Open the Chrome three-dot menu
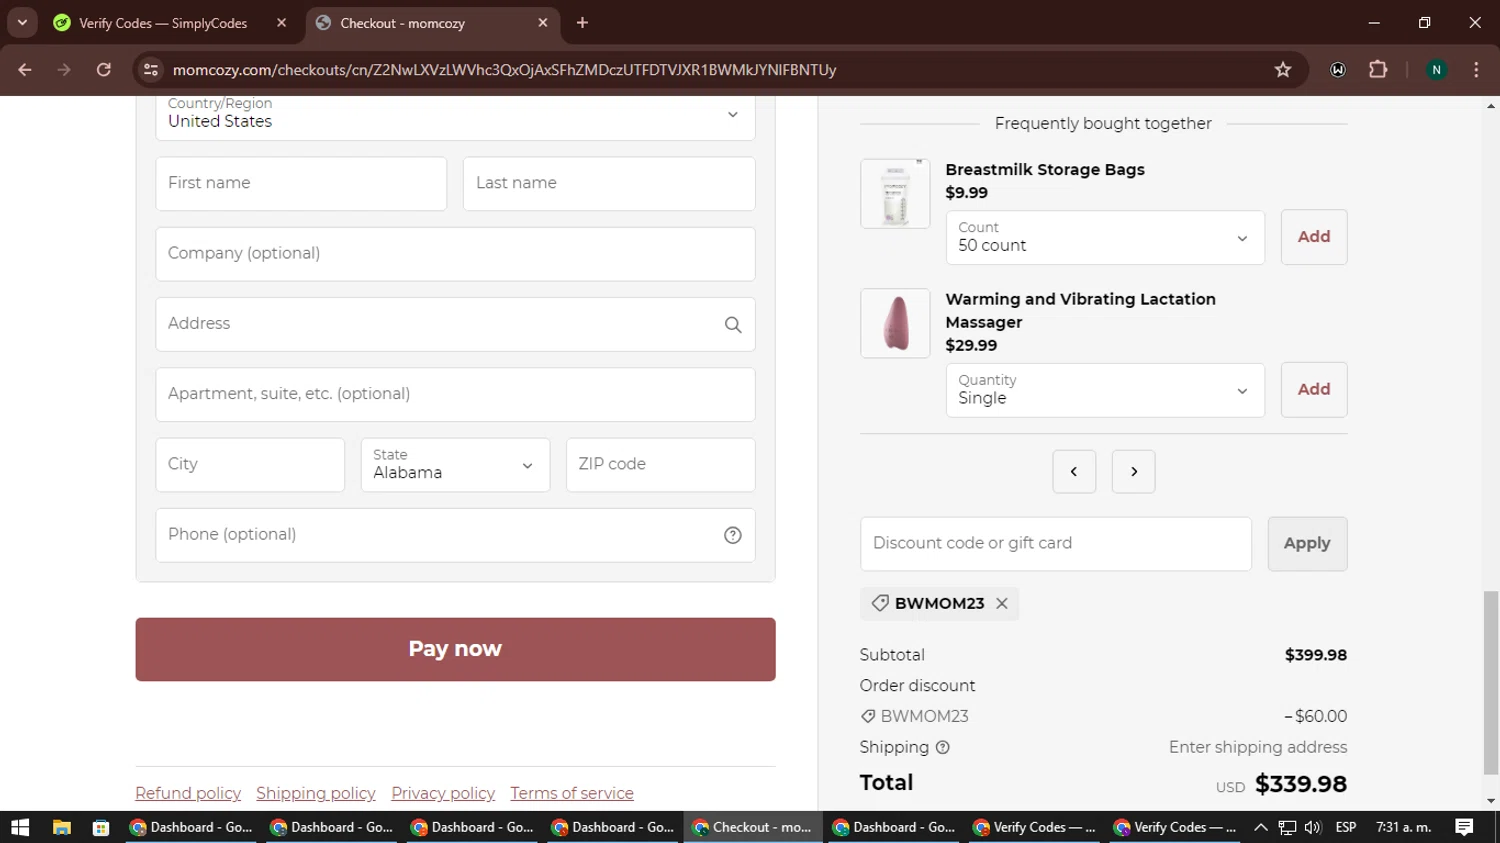 pyautogui.click(x=1476, y=70)
